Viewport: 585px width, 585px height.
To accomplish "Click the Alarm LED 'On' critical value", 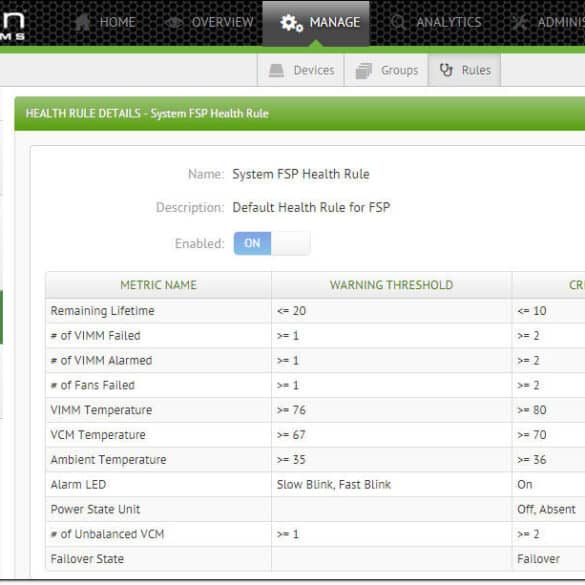I will 525,485.
